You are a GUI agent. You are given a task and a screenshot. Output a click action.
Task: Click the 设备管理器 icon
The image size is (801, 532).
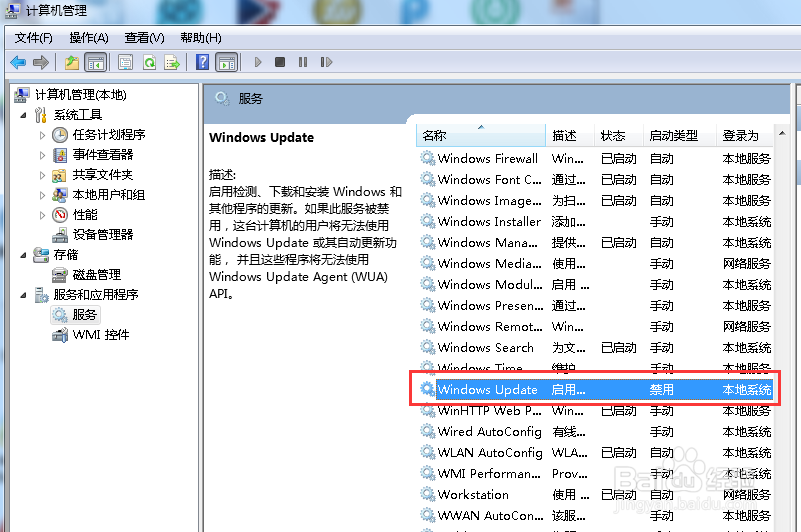60,235
